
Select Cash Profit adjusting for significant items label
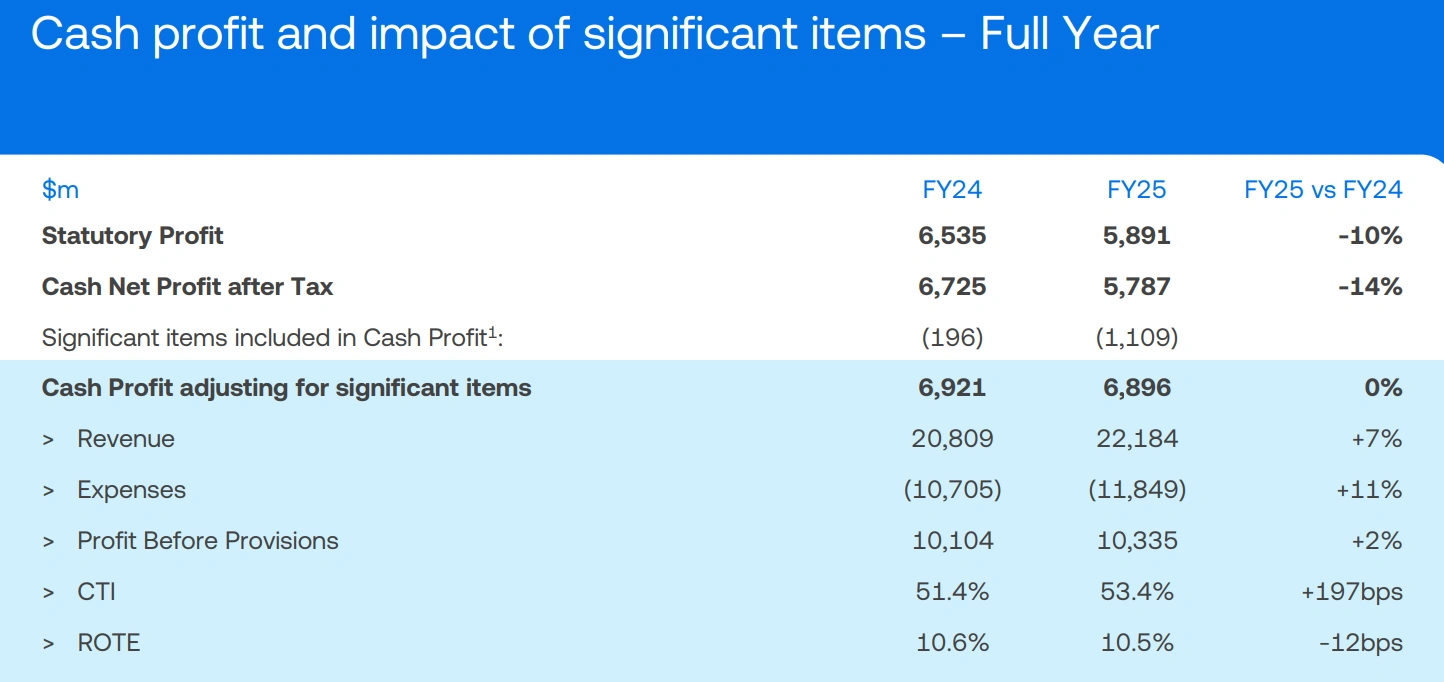pyautogui.click(x=286, y=388)
